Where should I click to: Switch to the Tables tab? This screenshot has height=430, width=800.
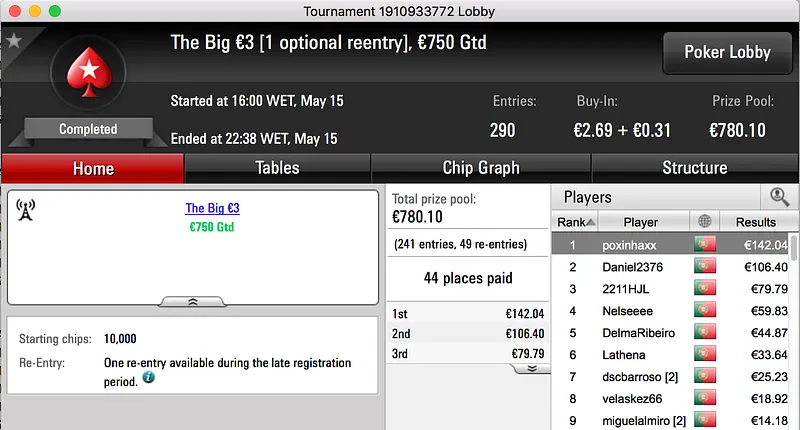277,168
